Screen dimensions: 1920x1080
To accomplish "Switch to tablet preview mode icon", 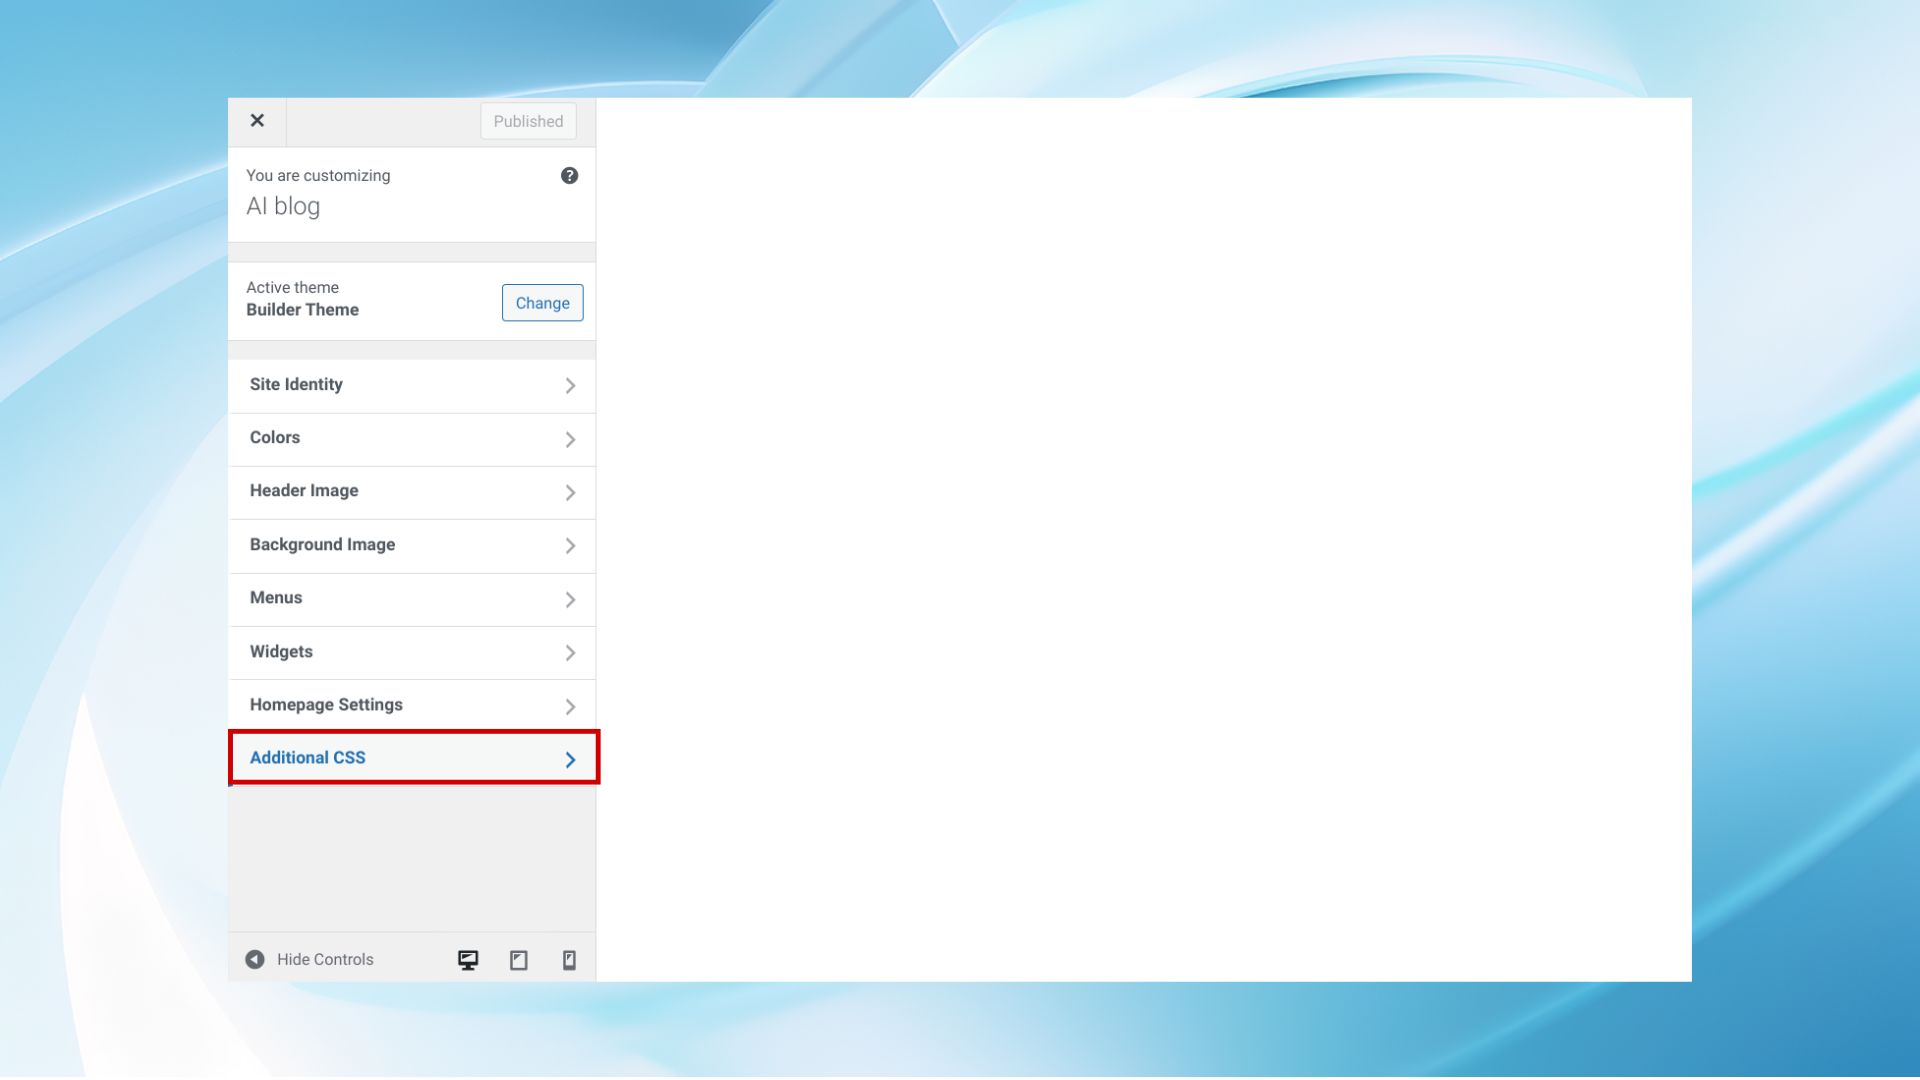I will 519,960.
